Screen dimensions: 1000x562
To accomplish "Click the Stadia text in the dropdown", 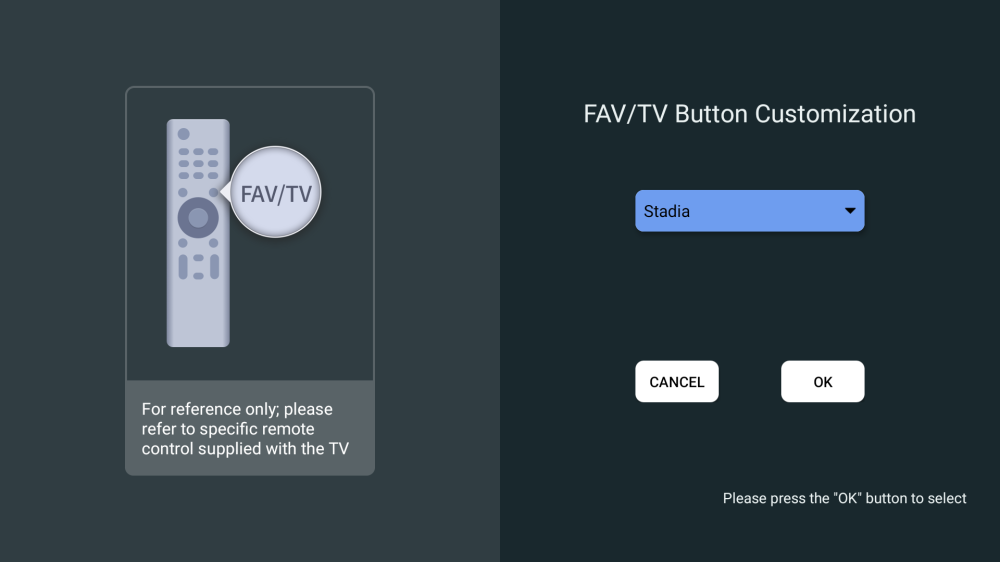I will [x=667, y=212].
